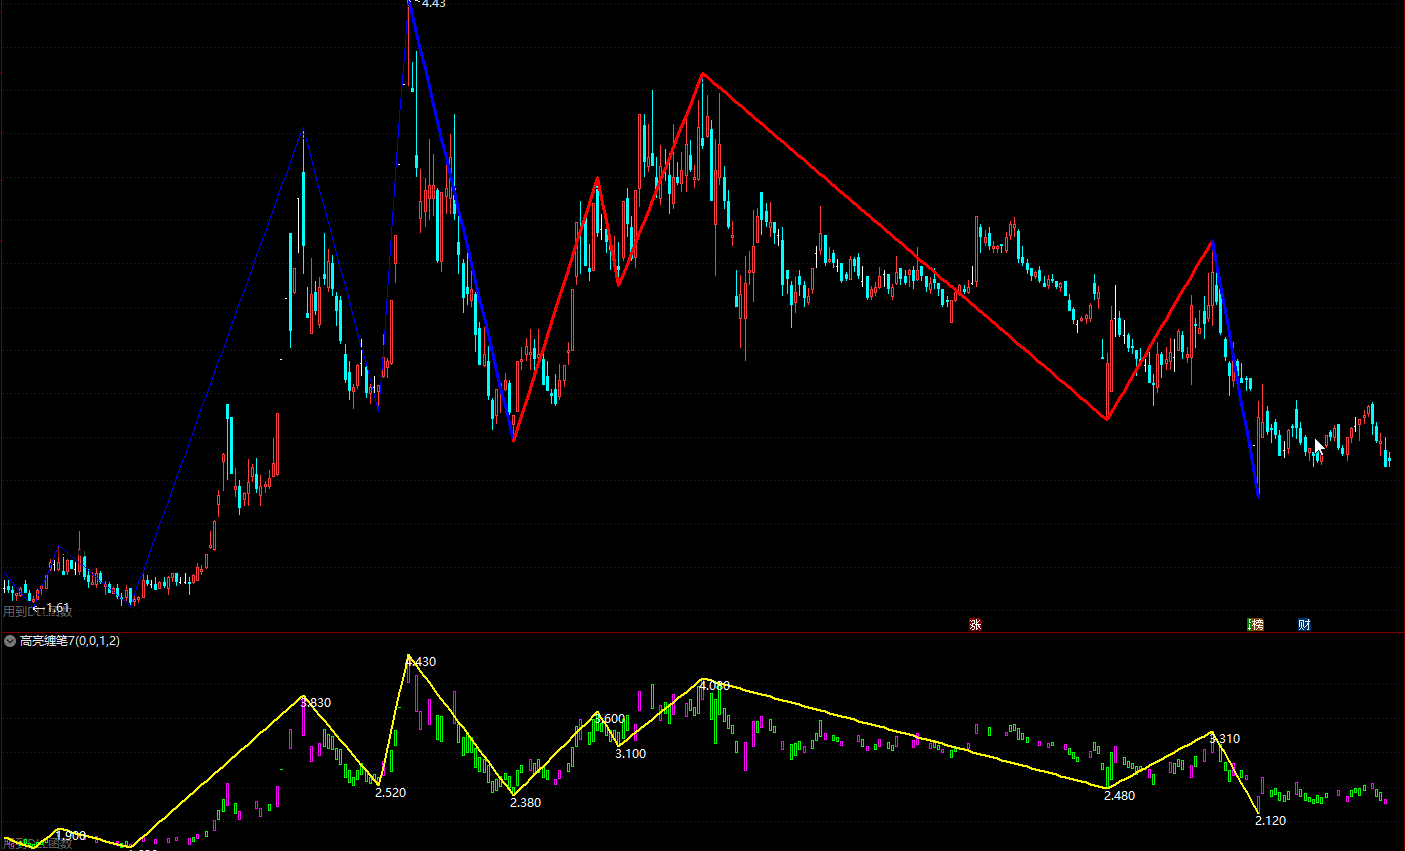Click the 1.61 low price label
This screenshot has width=1405, height=851.
coord(57,608)
